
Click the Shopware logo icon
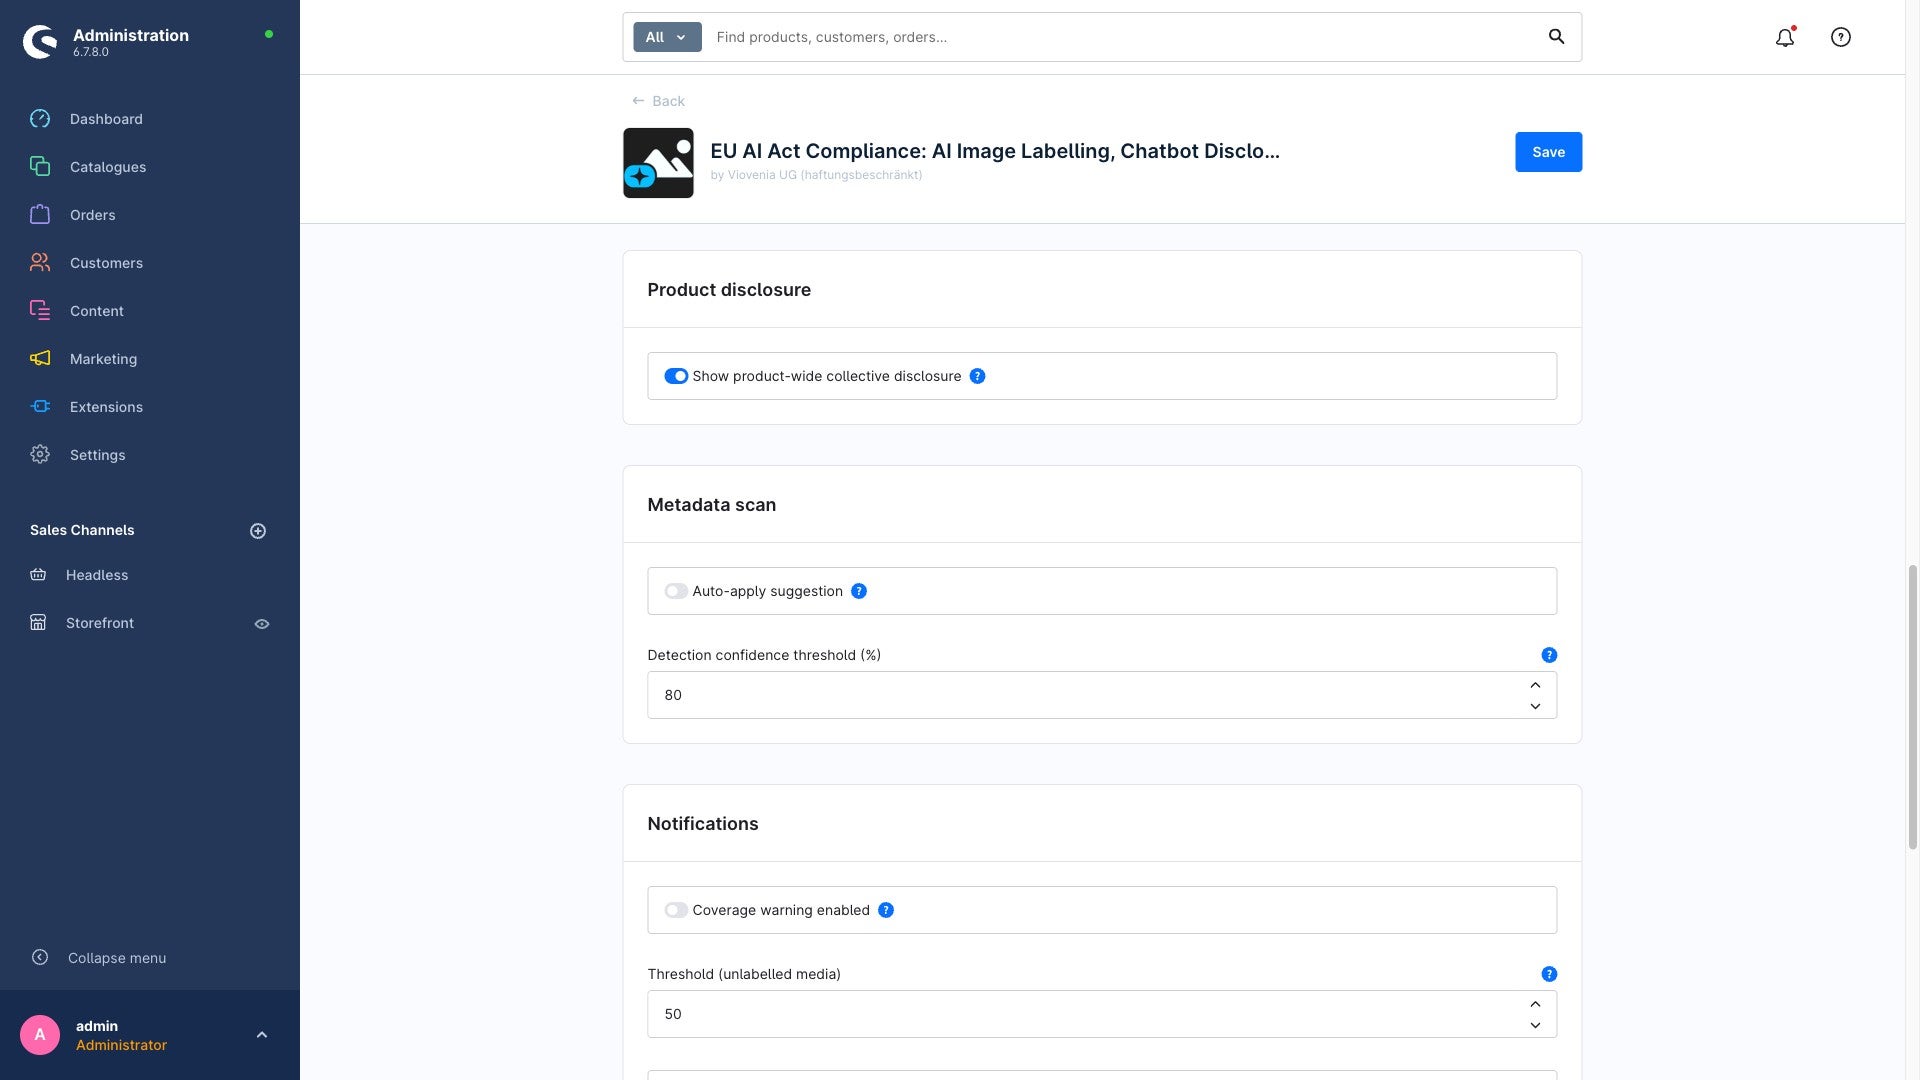[40, 42]
